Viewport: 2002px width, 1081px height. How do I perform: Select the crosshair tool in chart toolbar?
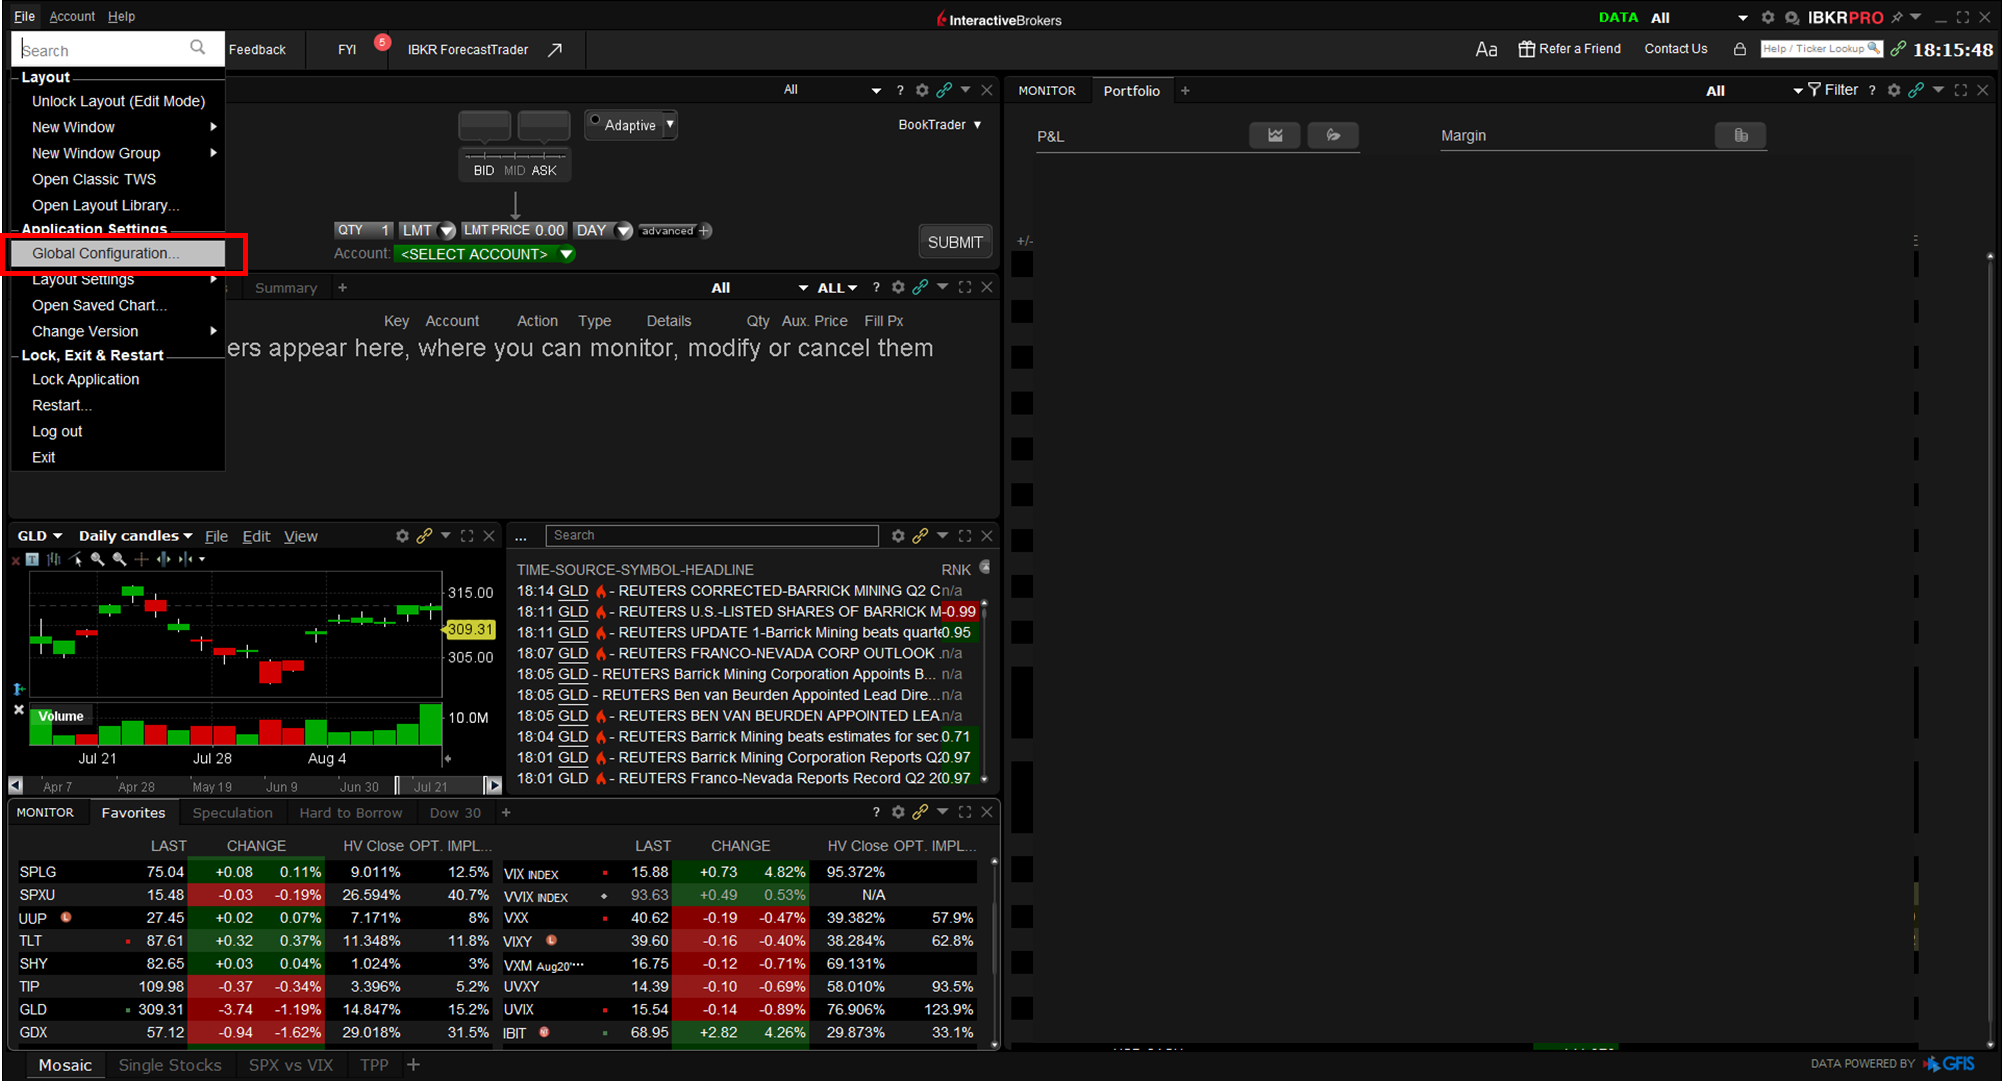141,559
